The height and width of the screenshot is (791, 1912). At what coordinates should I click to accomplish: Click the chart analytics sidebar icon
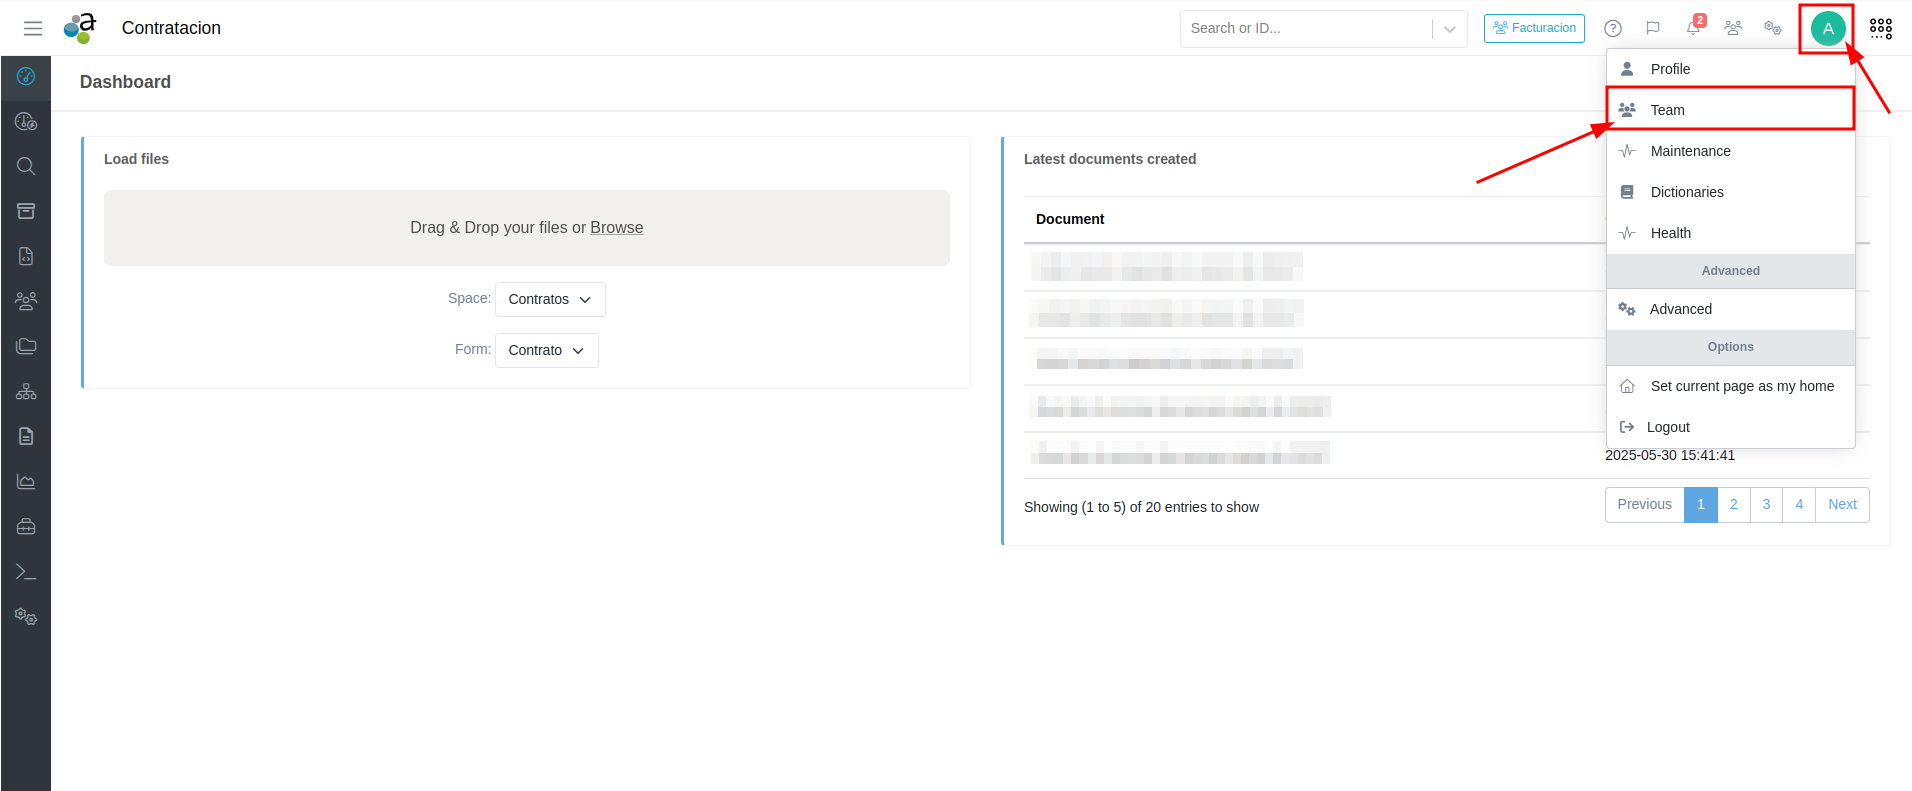[x=26, y=482]
